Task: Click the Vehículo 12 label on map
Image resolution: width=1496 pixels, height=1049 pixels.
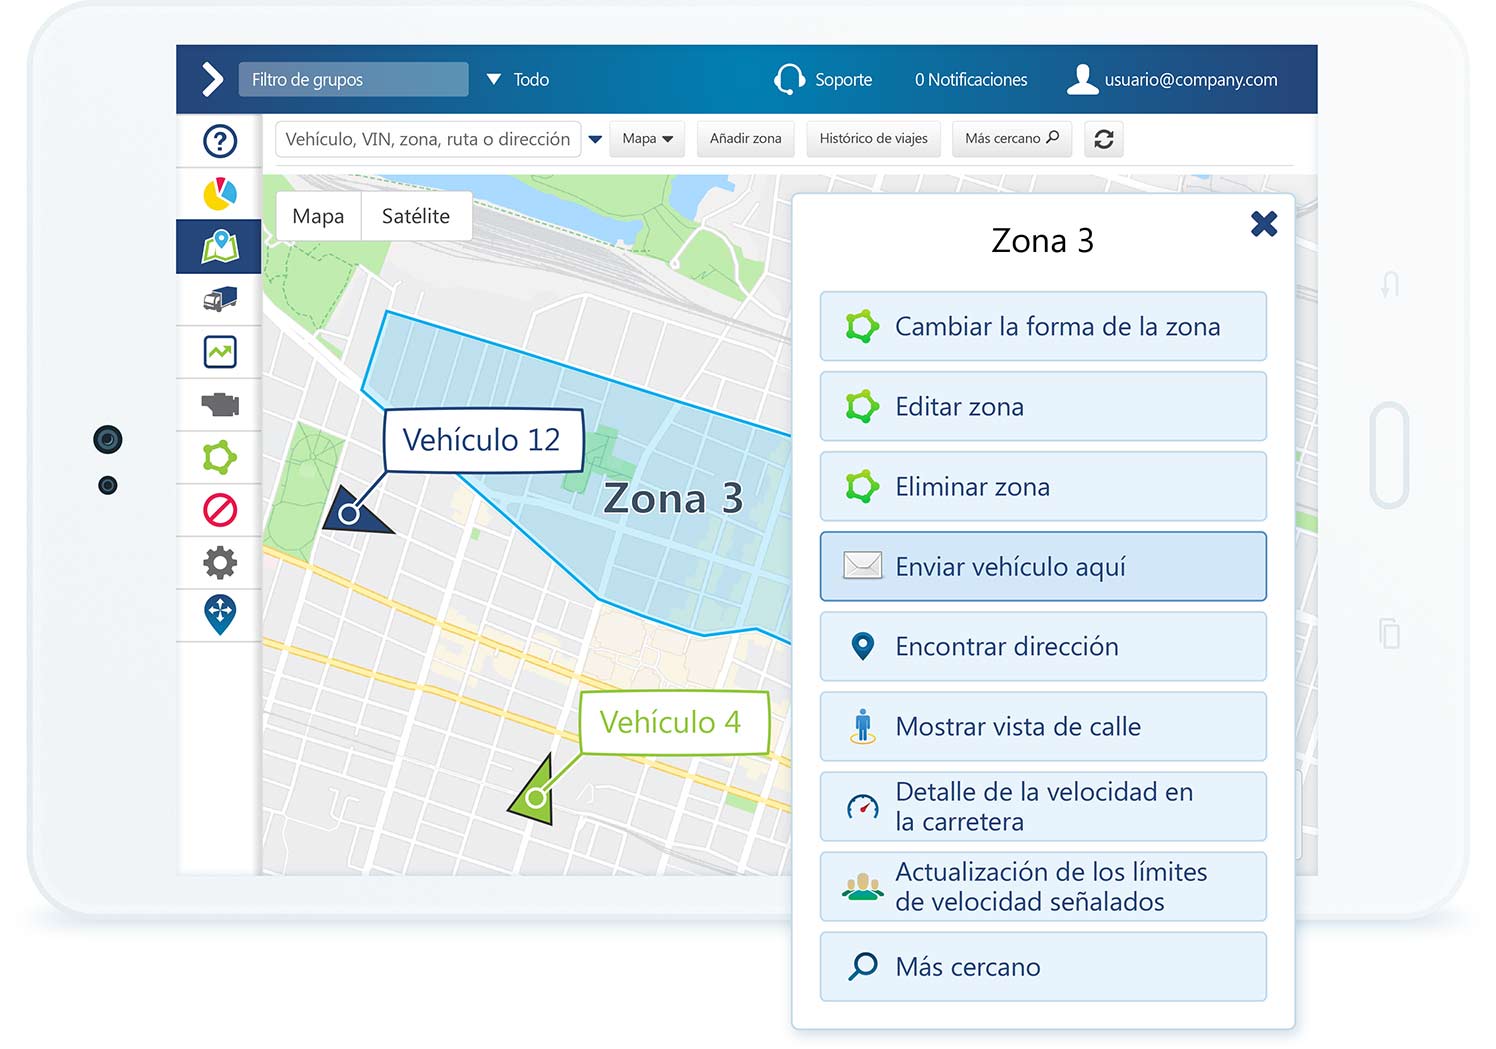Action: point(483,440)
